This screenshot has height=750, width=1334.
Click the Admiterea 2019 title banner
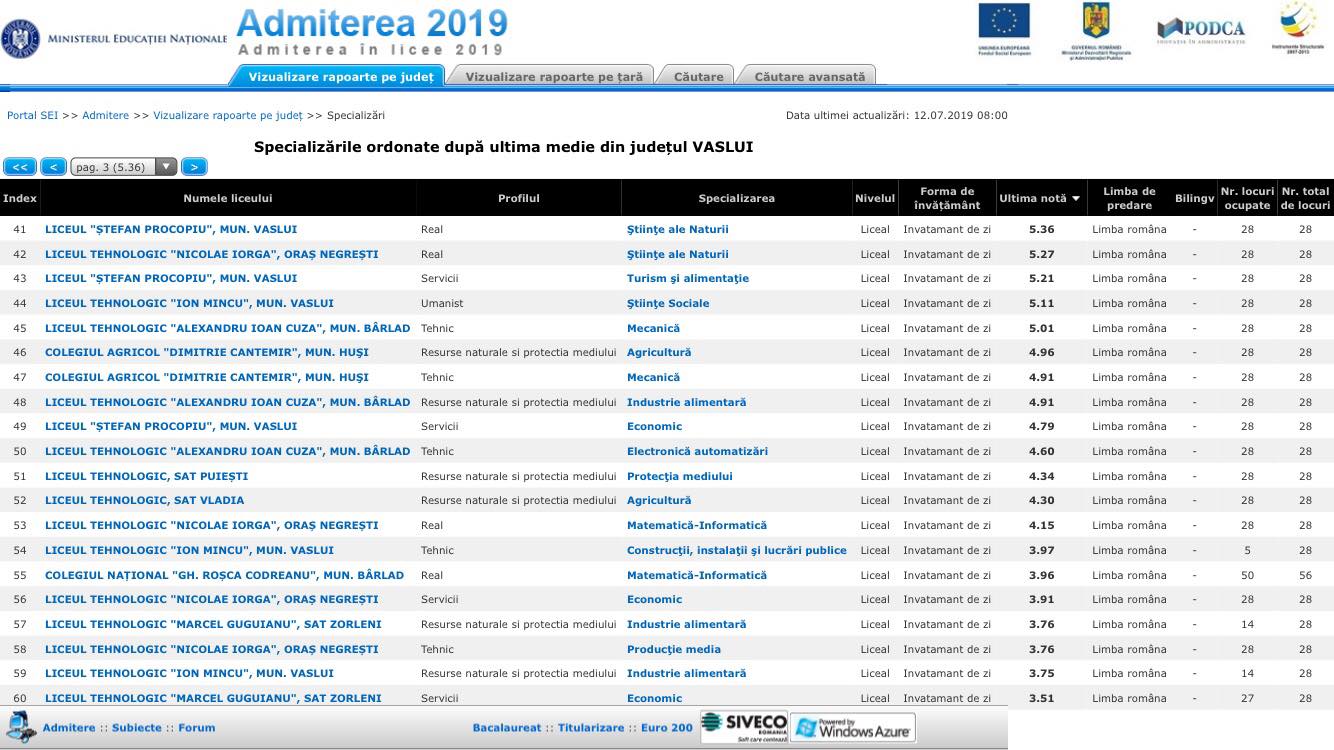click(372, 32)
